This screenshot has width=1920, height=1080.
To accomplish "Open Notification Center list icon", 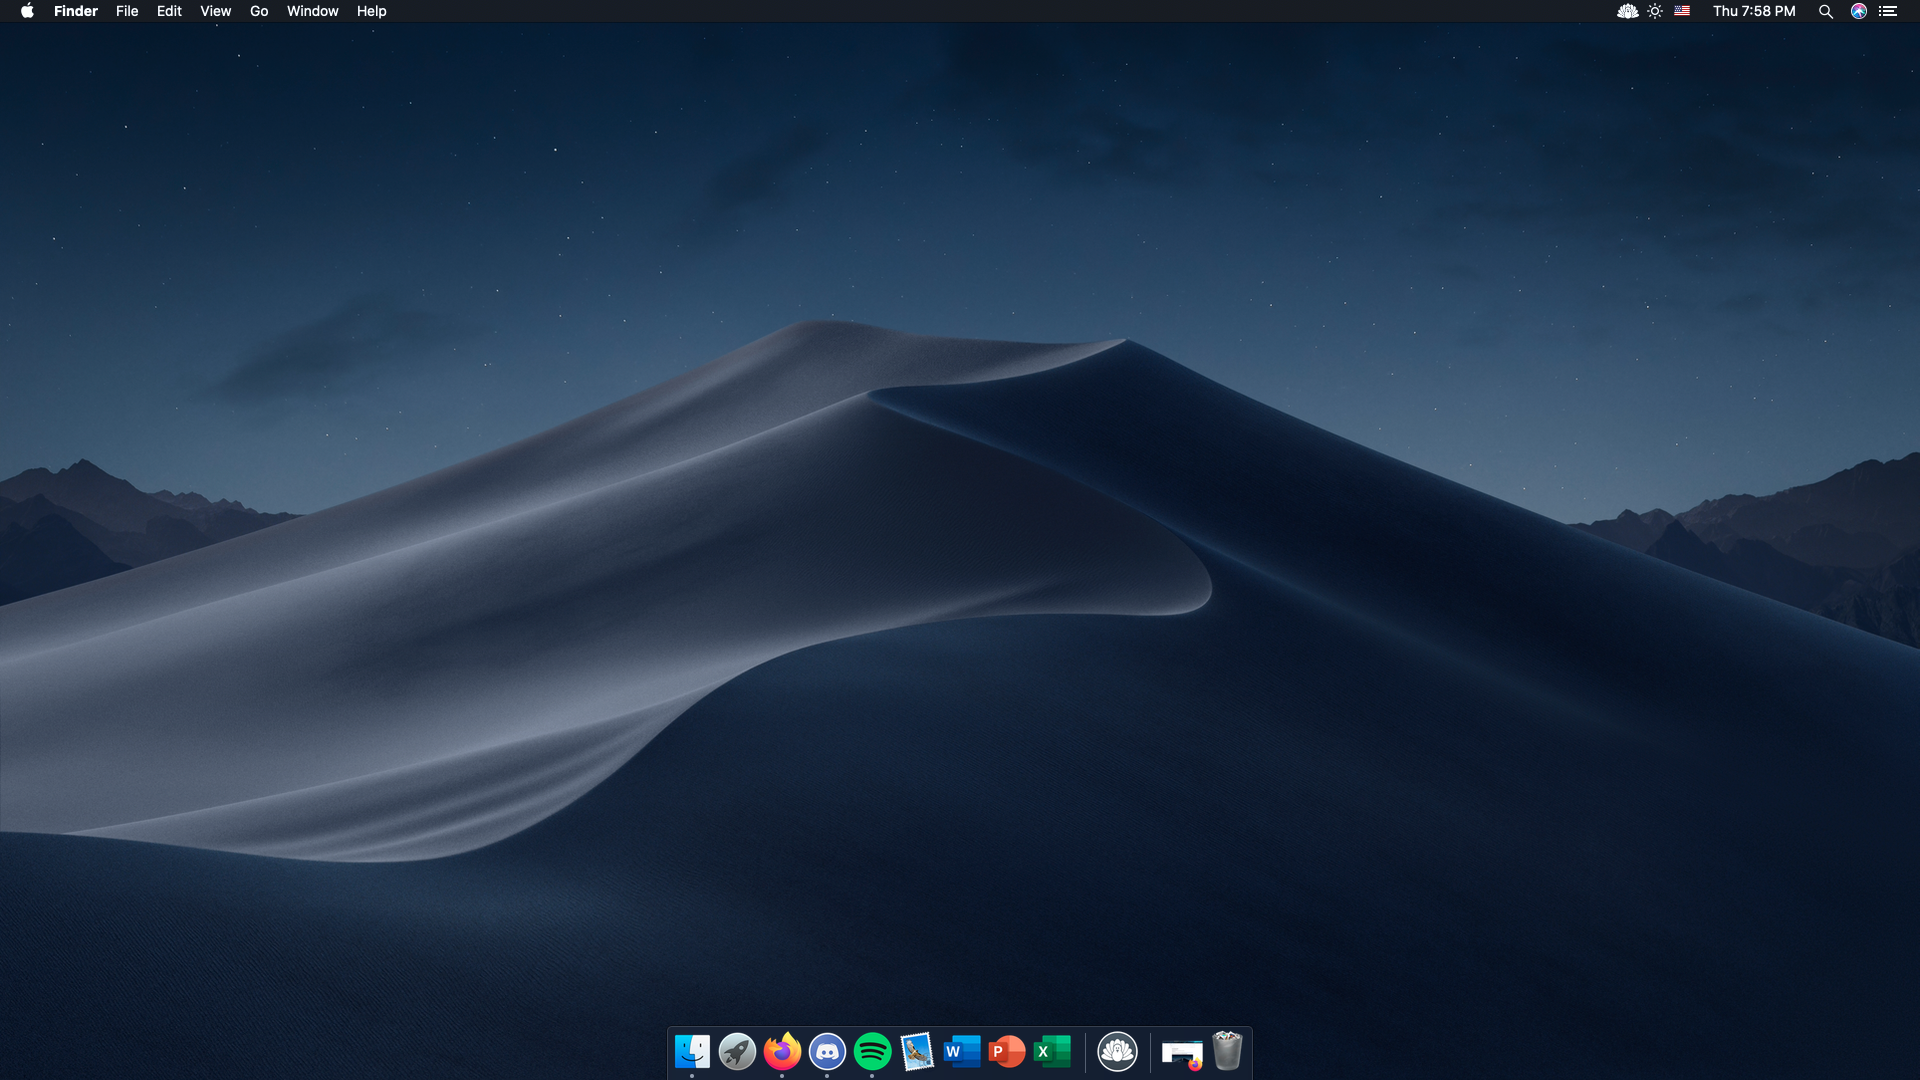I will pyautogui.click(x=1888, y=11).
